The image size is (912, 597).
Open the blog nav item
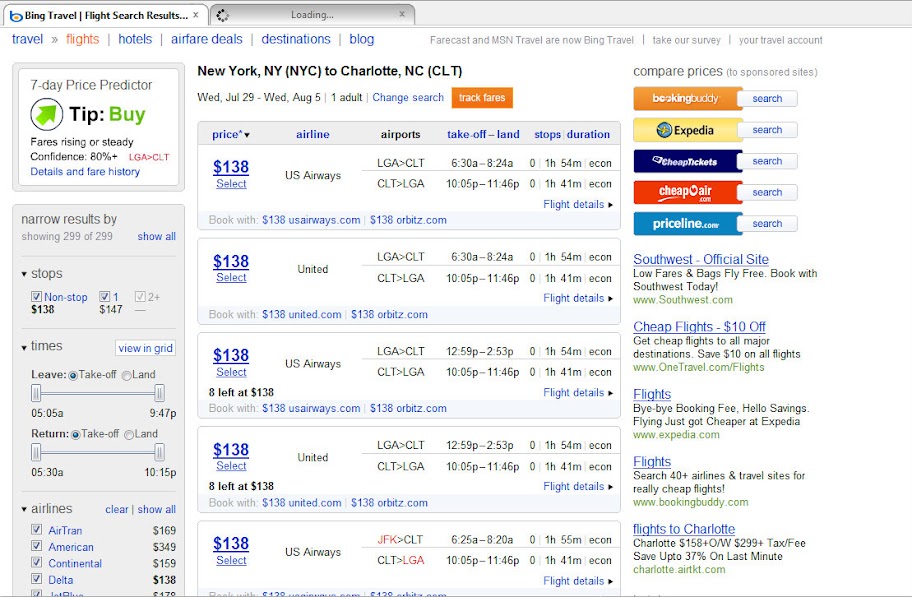(x=361, y=39)
